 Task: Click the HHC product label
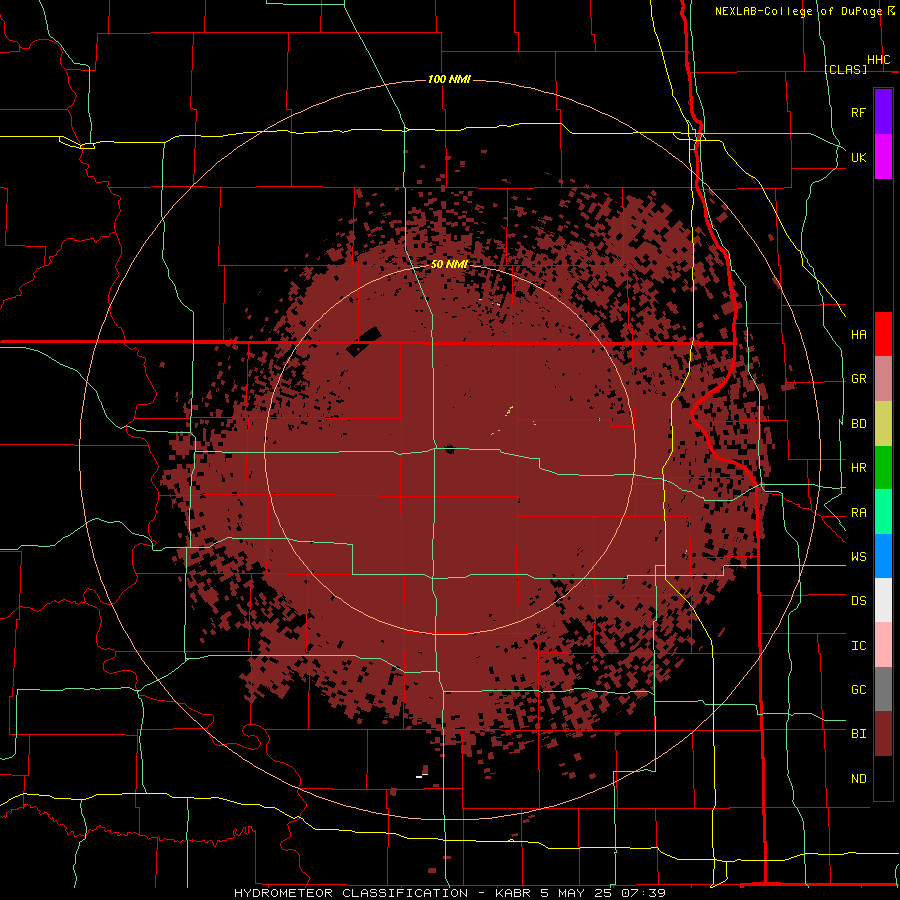click(879, 60)
